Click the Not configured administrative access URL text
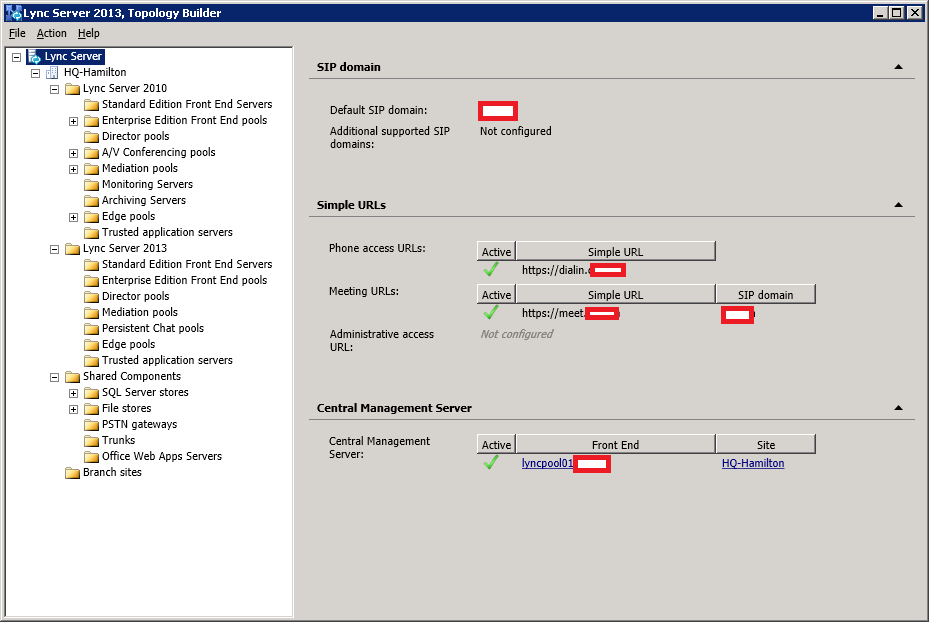The image size is (929, 622). coord(517,334)
